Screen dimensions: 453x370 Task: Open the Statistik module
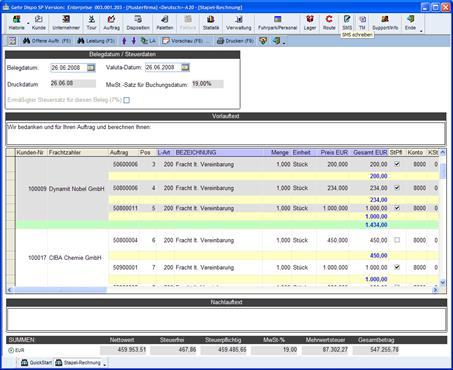211,23
